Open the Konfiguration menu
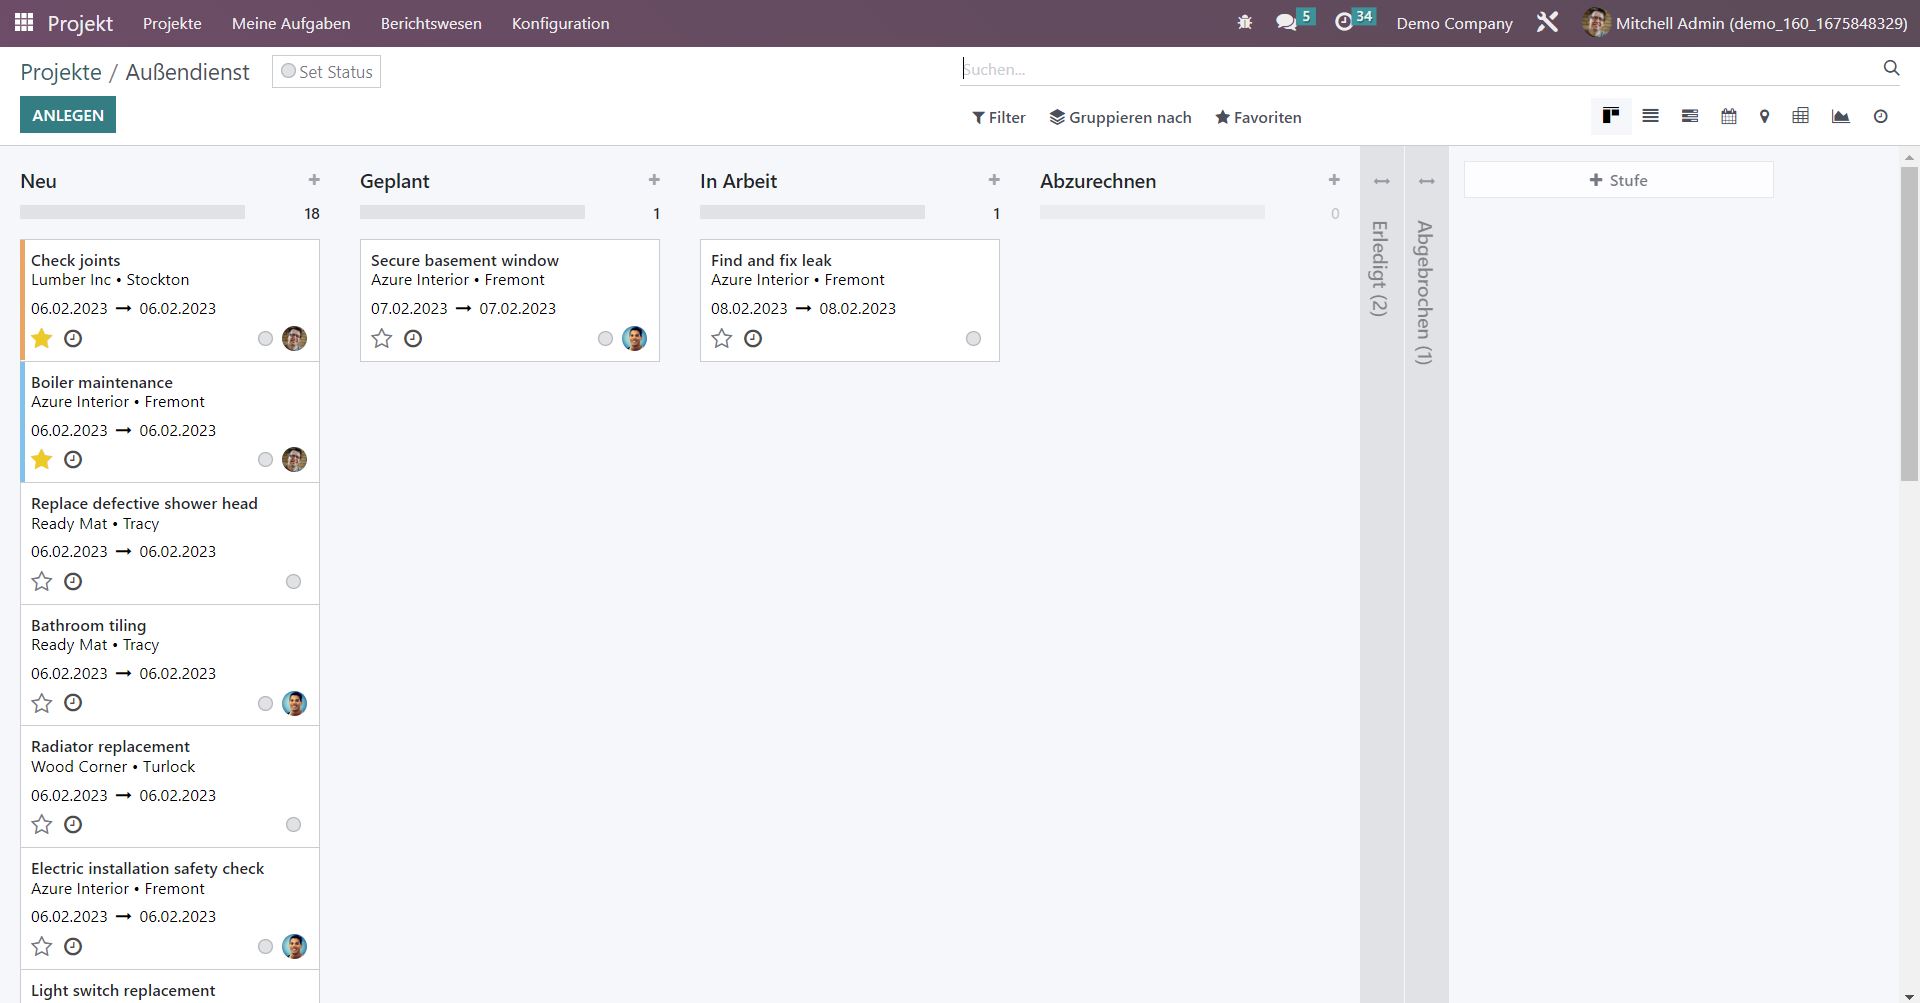1920x1003 pixels. pos(560,23)
